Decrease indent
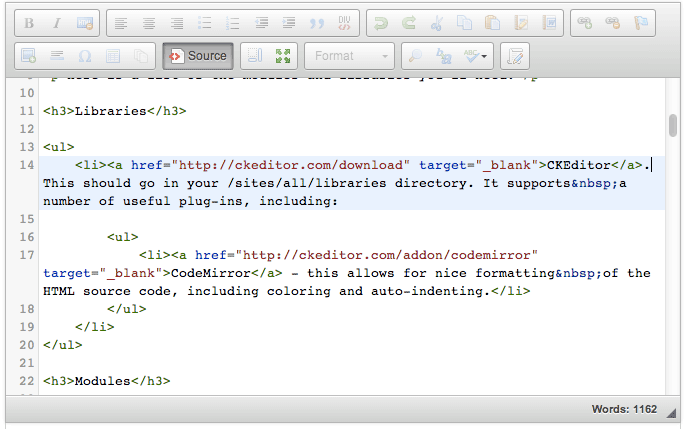The width and height of the screenshot is (688, 429). pos(261,23)
